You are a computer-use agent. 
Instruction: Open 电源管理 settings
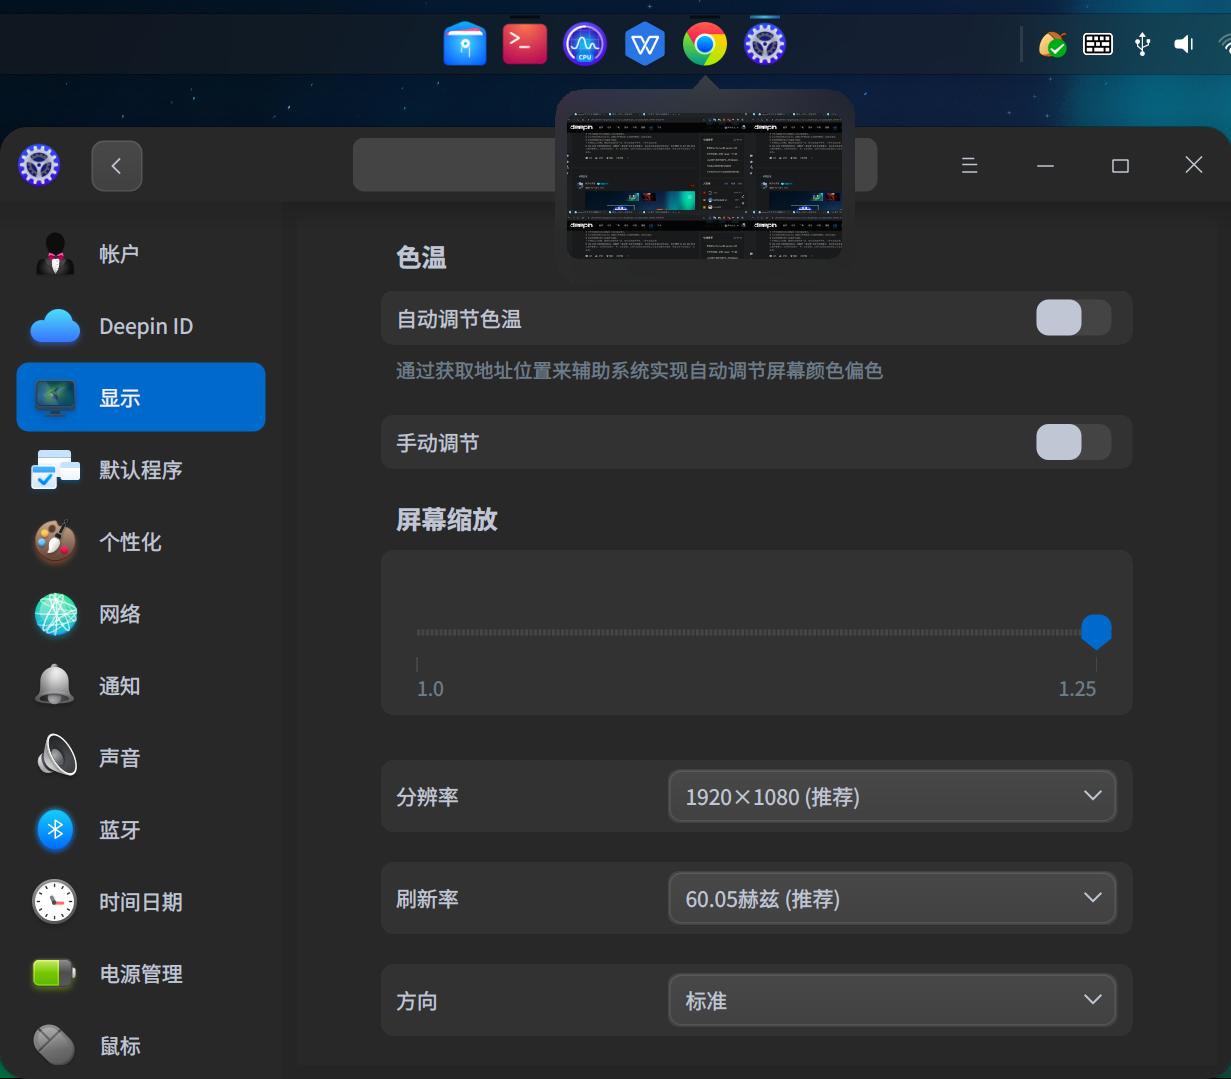coord(141,974)
